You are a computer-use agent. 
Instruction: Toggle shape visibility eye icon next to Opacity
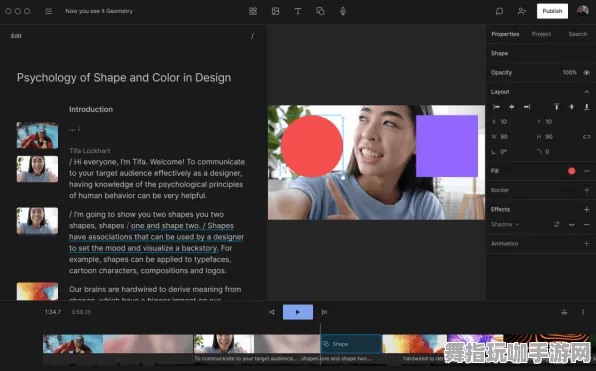point(586,73)
